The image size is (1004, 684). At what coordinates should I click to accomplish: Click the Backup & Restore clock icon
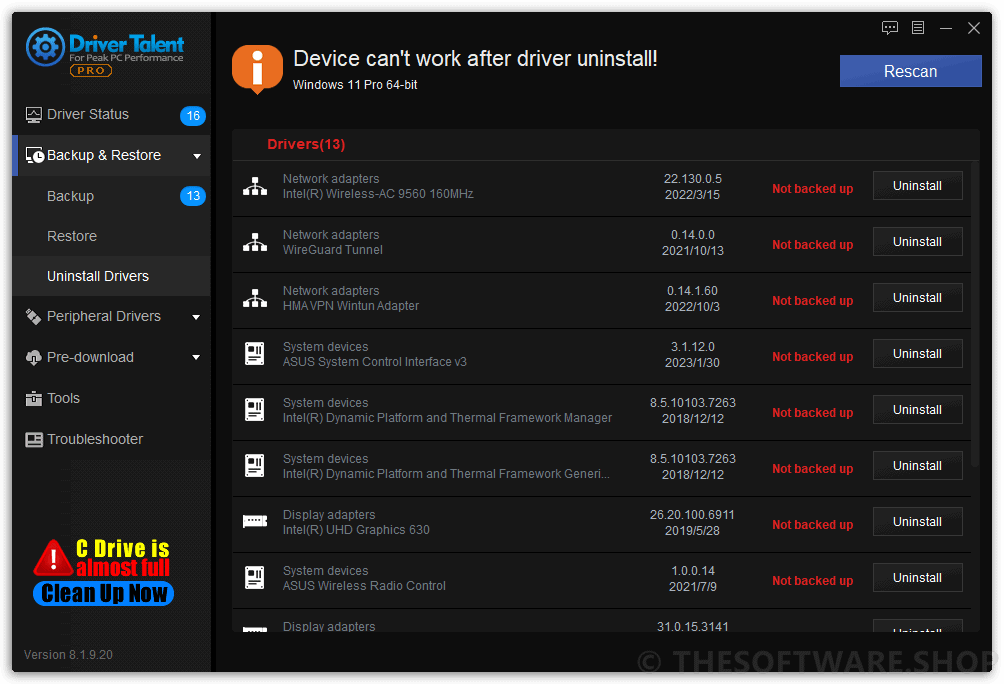pos(35,156)
